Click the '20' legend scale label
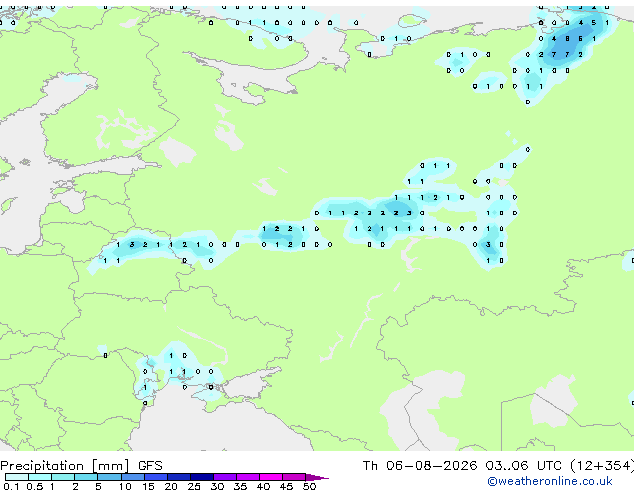 click(171, 486)
